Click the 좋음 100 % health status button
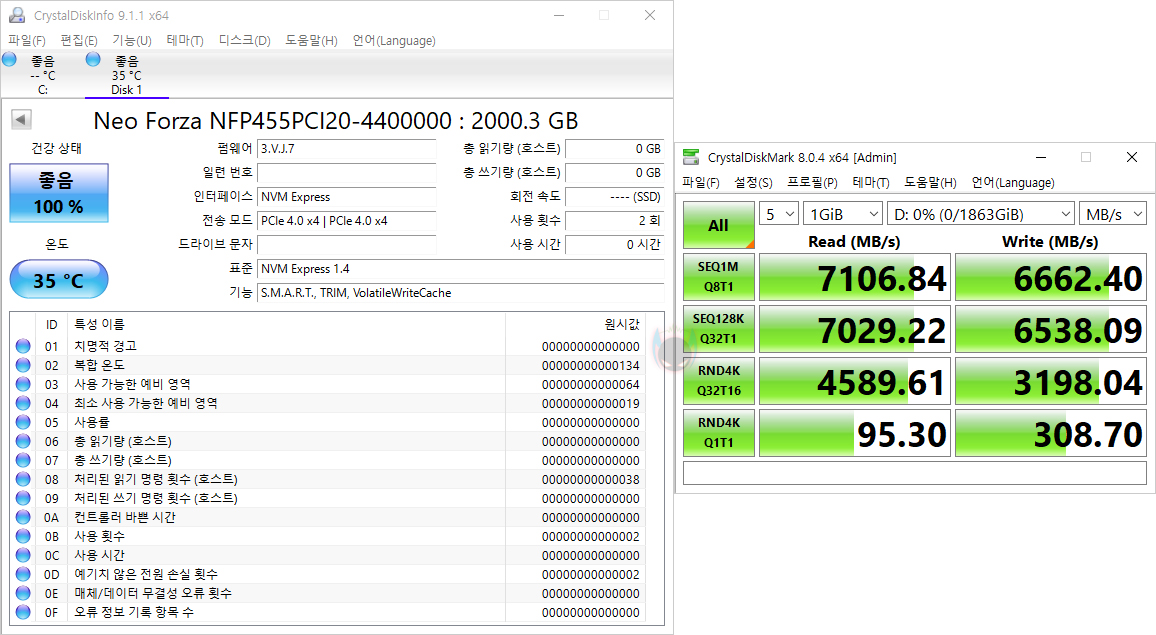 pyautogui.click(x=59, y=193)
